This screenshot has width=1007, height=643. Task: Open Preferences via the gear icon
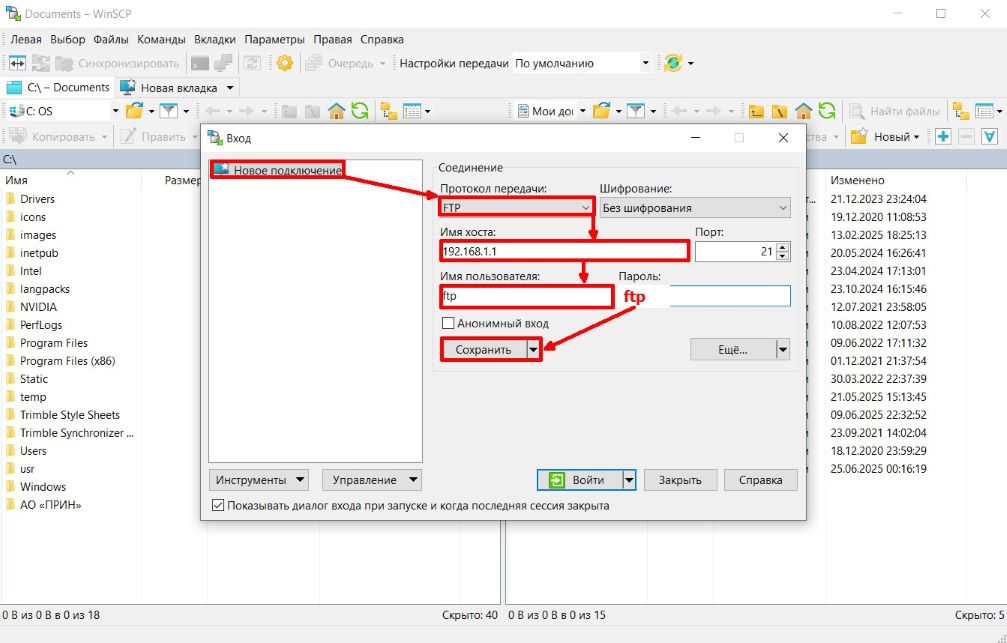[x=284, y=63]
